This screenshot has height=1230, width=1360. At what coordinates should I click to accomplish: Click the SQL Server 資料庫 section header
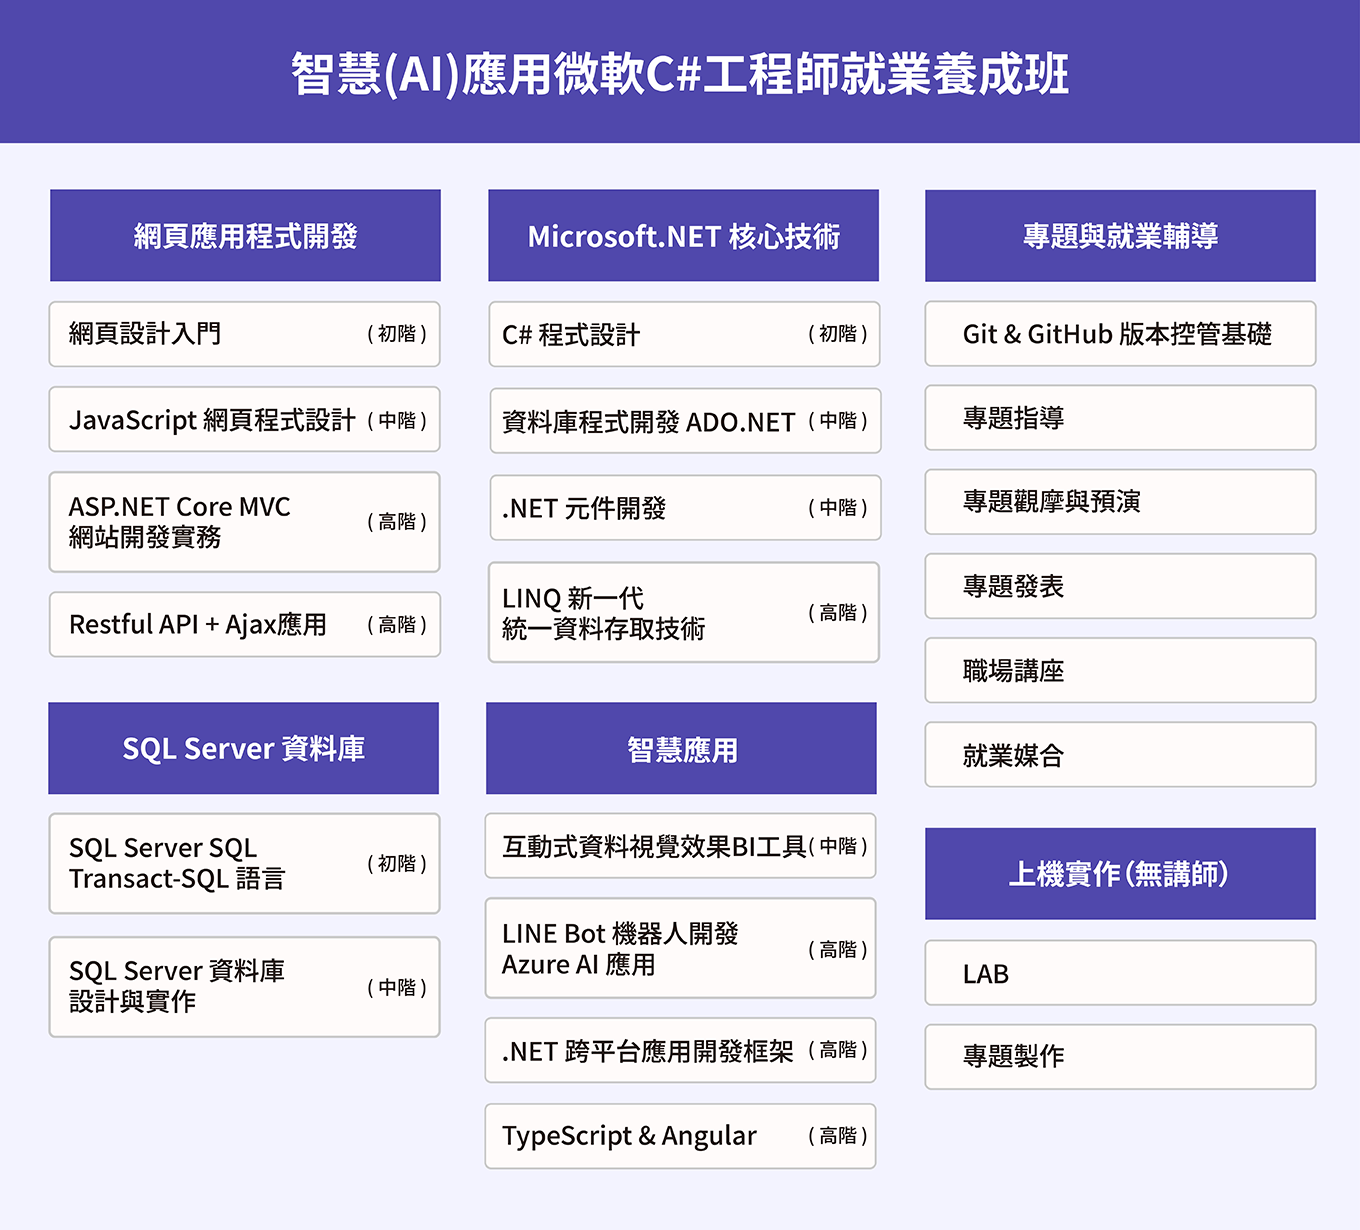[x=244, y=748]
